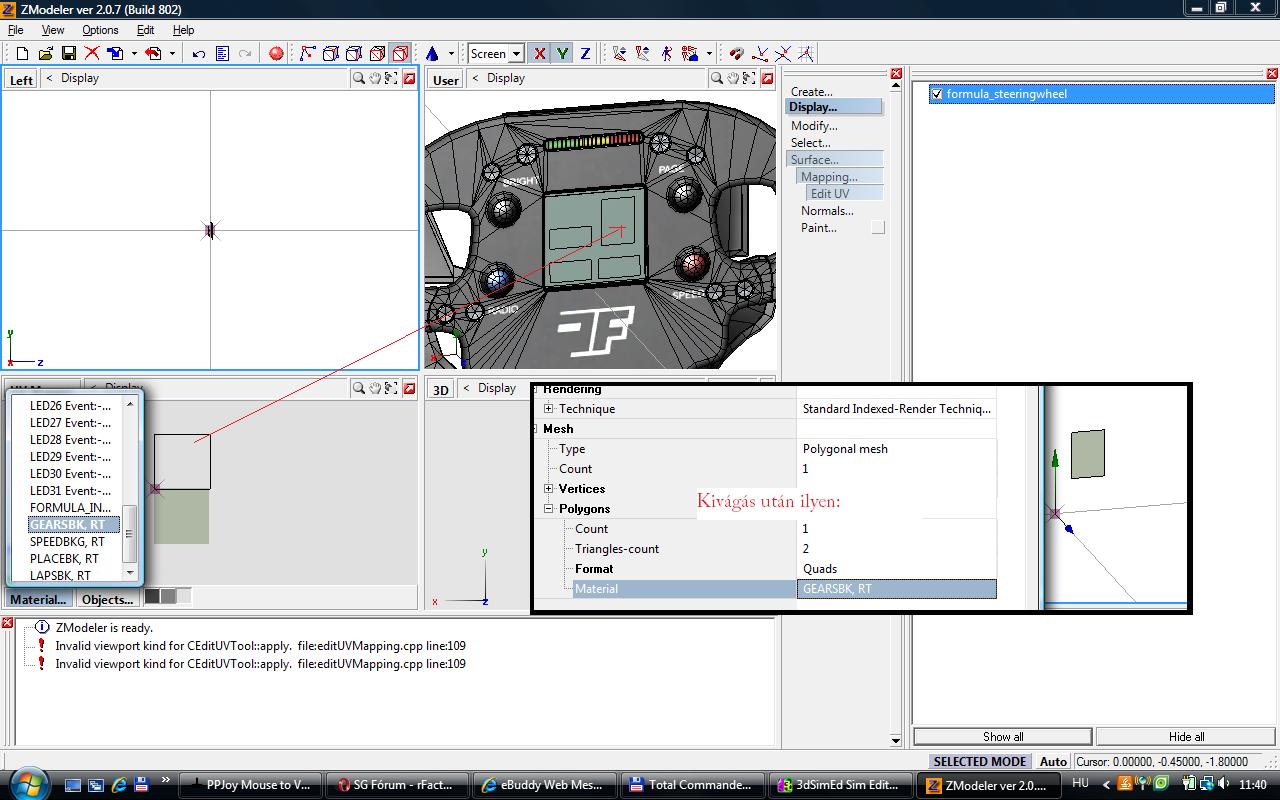Viewport: 1280px width, 800px height.
Task: Maximize User viewport with red arrow icon
Action: pyautogui.click(x=767, y=78)
